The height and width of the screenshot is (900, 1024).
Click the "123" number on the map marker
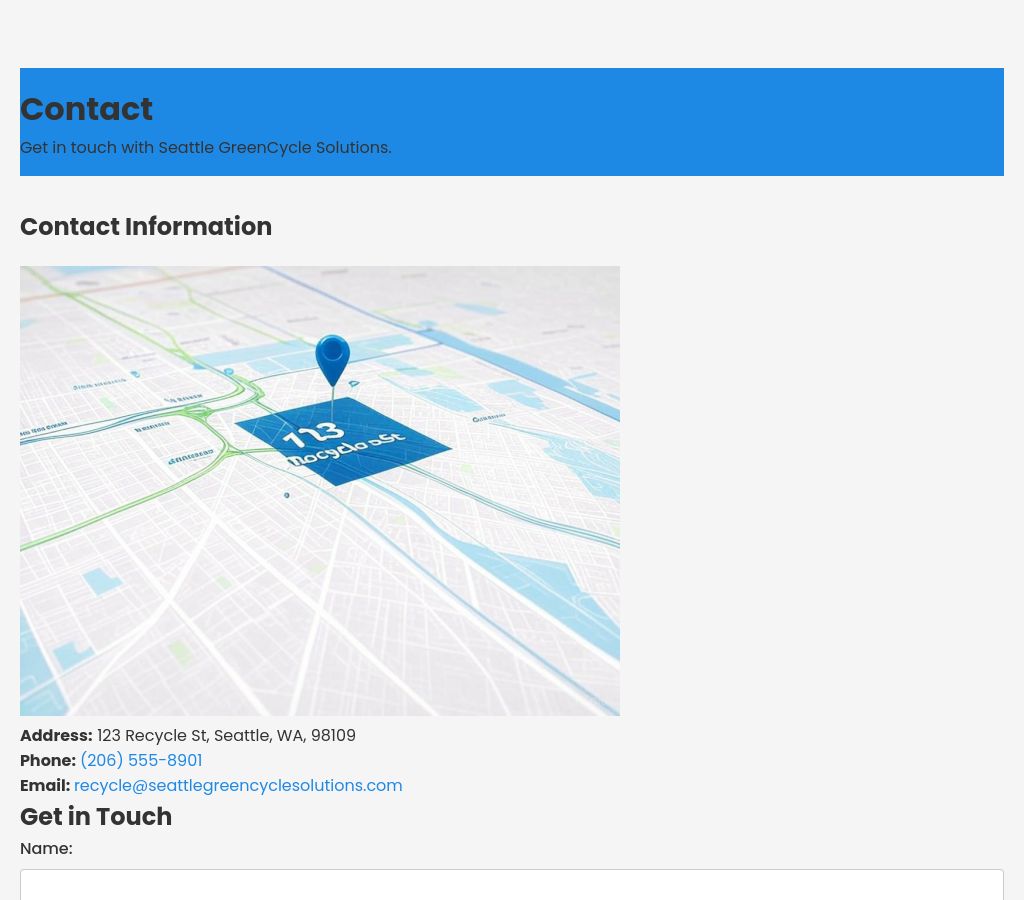click(x=312, y=437)
